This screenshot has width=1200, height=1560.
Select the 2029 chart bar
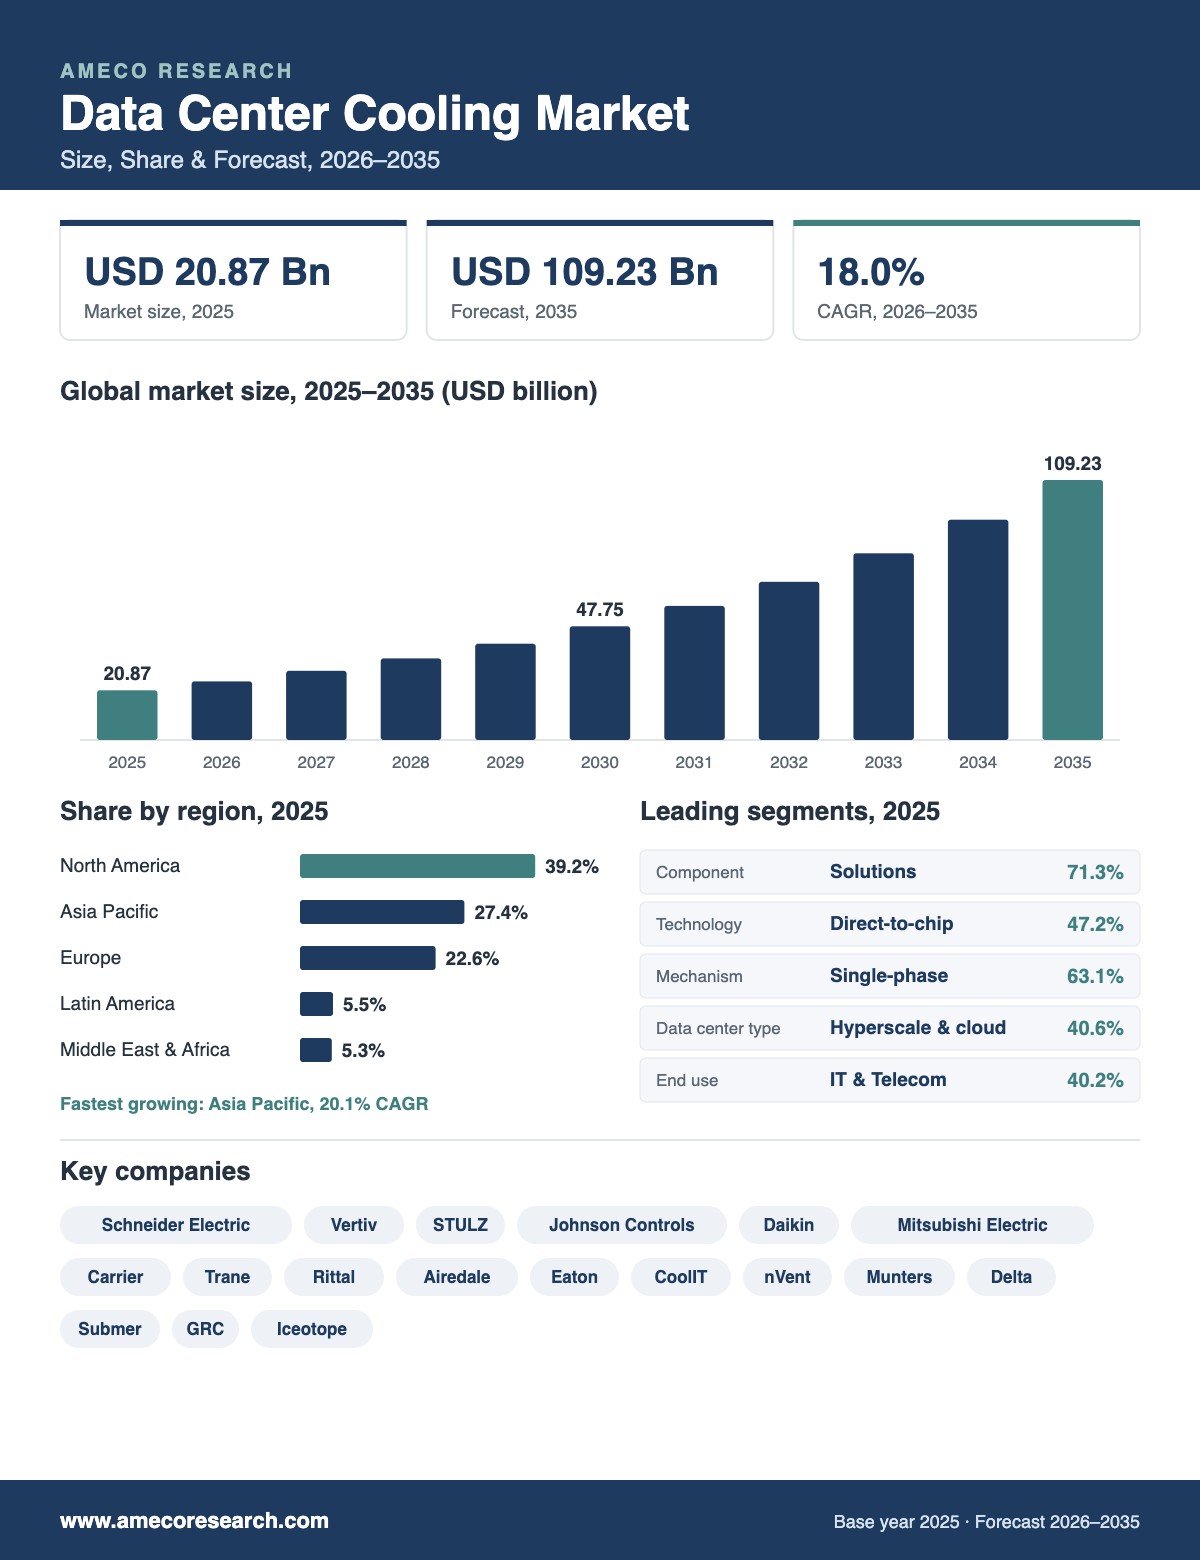(x=505, y=692)
